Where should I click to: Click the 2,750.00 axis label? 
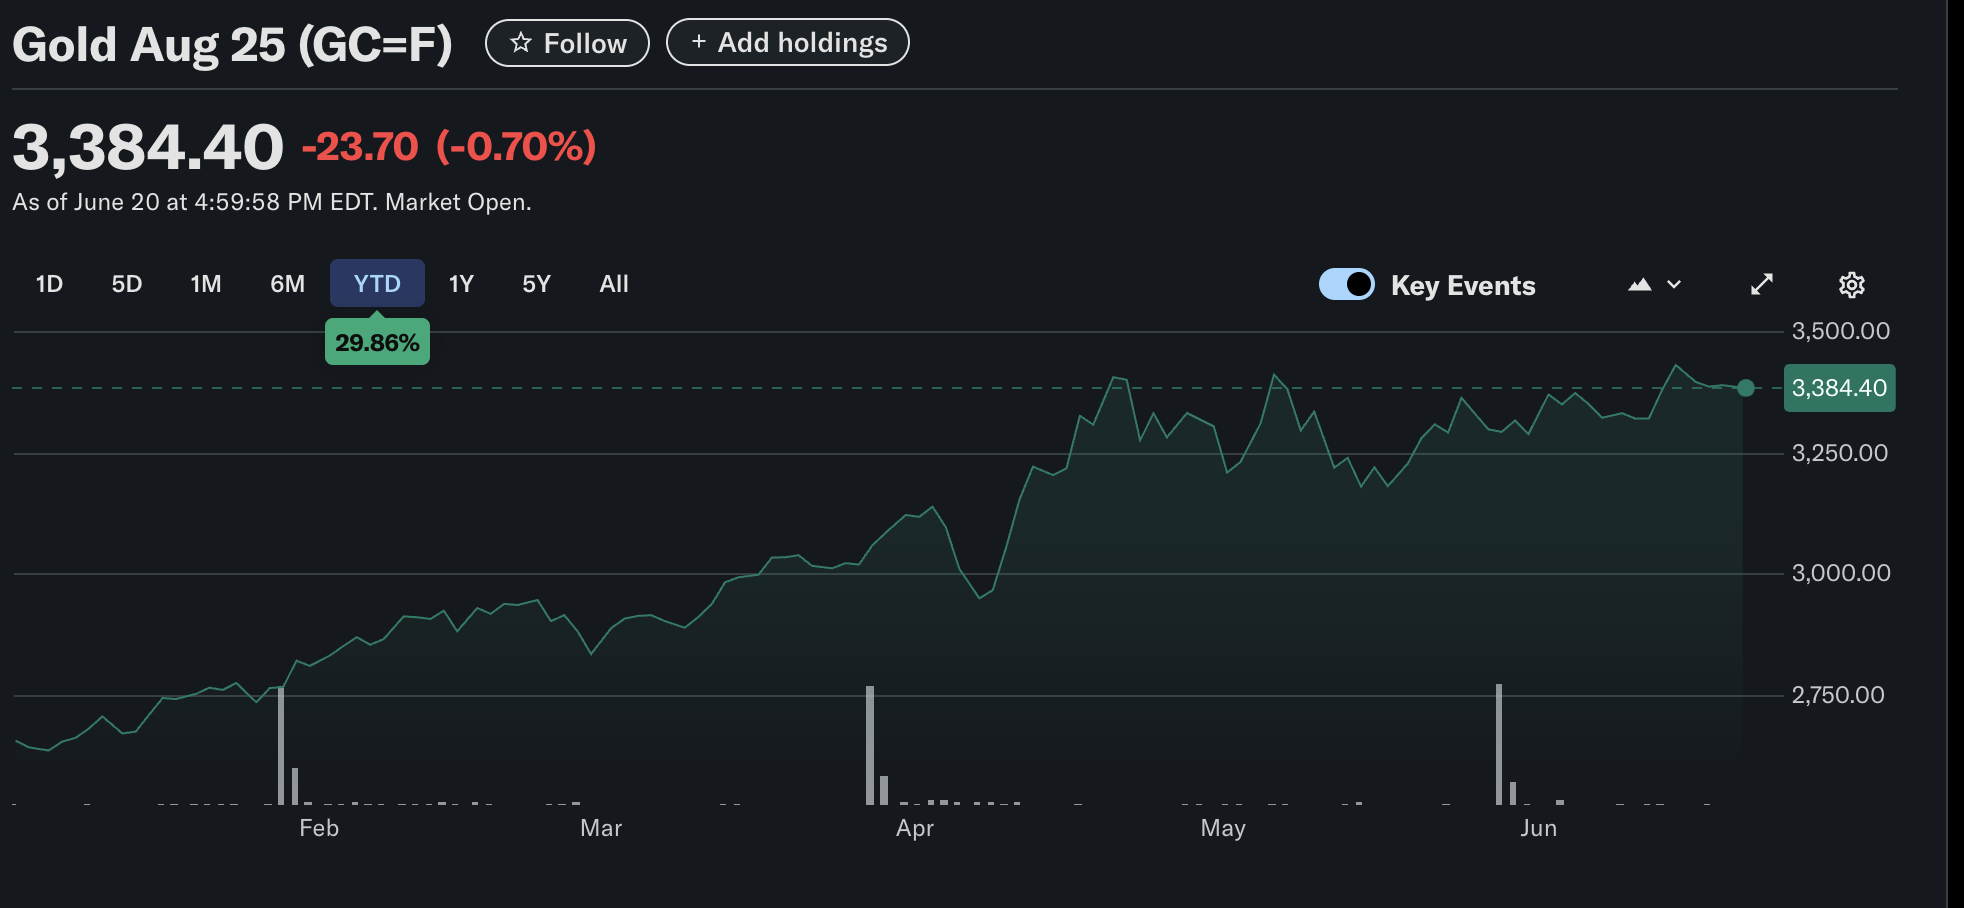1838,695
